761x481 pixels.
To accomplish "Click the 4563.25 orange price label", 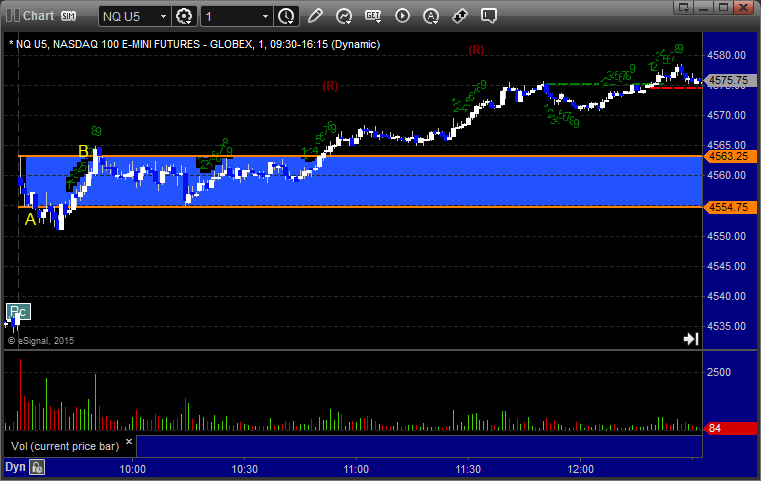I will (729, 156).
